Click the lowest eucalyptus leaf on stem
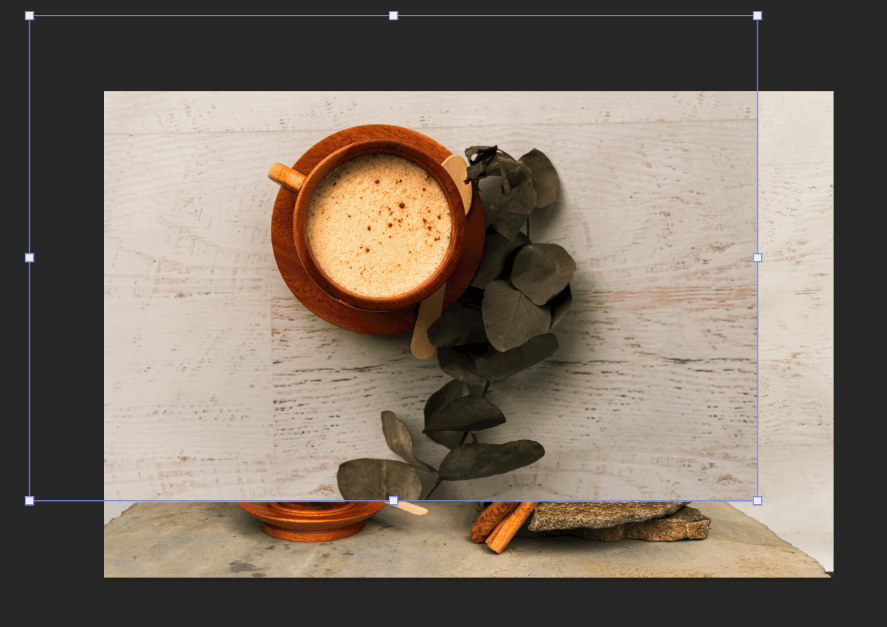 click(378, 478)
